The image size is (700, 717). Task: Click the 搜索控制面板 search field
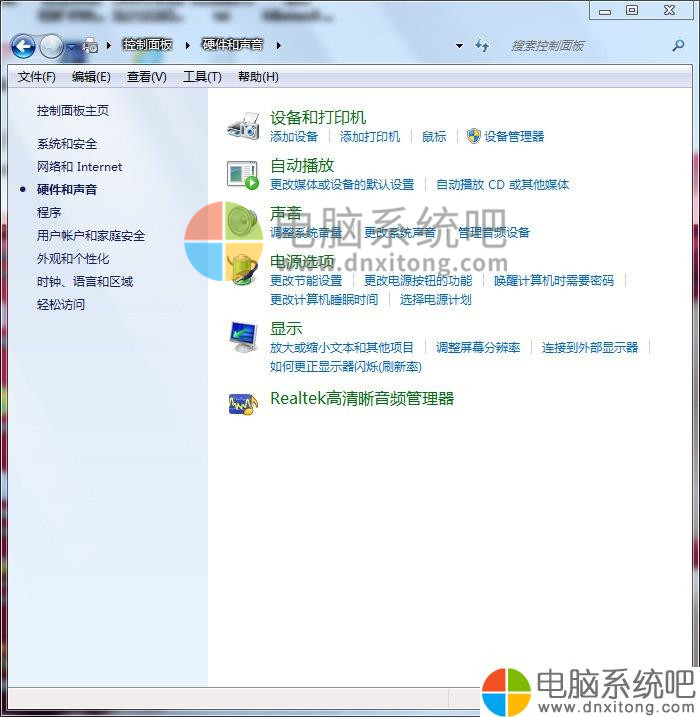click(580, 46)
